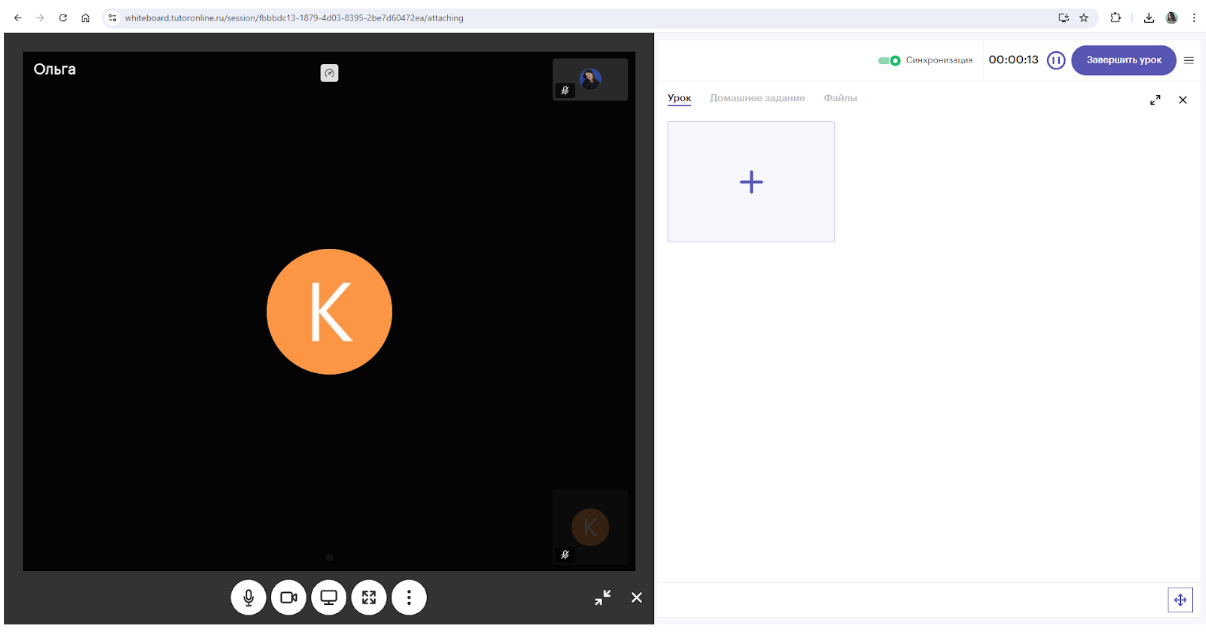The width and height of the screenshot is (1206, 633).
Task: Minimize the video panel with the inward arrows
Action: coord(603,597)
